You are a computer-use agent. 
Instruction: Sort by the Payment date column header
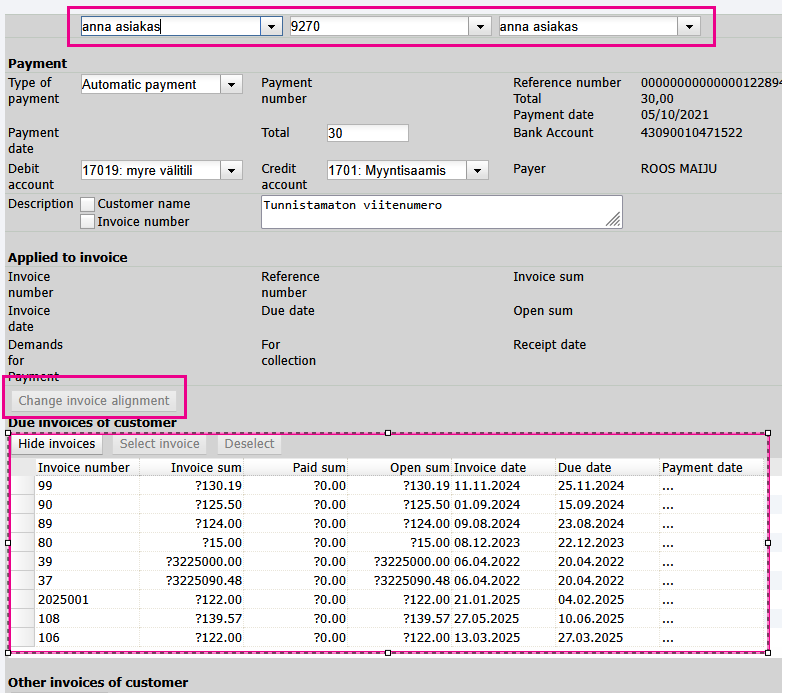point(711,468)
